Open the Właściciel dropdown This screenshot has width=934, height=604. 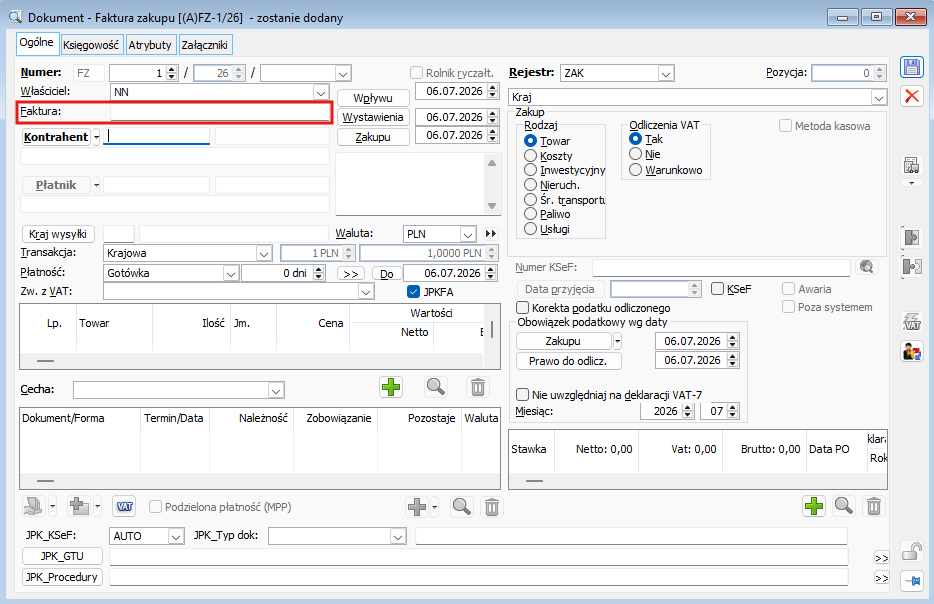click(320, 92)
